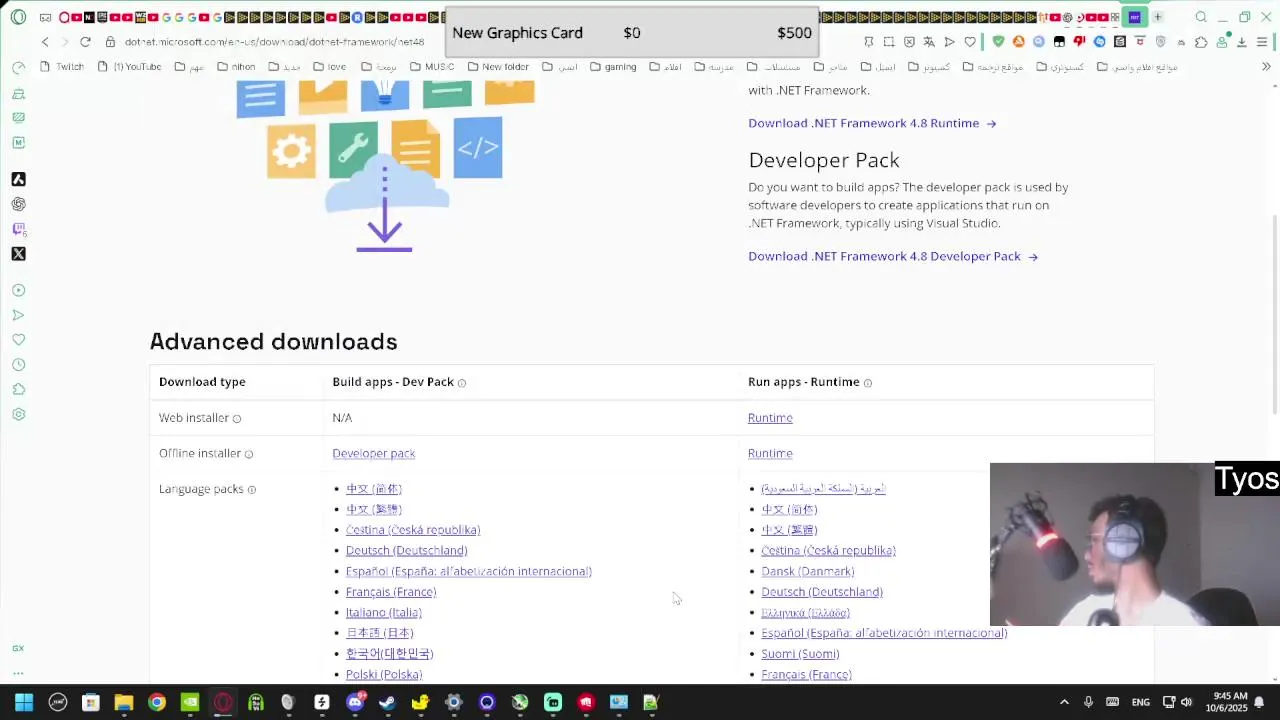1280x720 pixels.
Task: Open GX Control speedometer icon in the sidebar
Action: pyautogui.click(x=18, y=67)
